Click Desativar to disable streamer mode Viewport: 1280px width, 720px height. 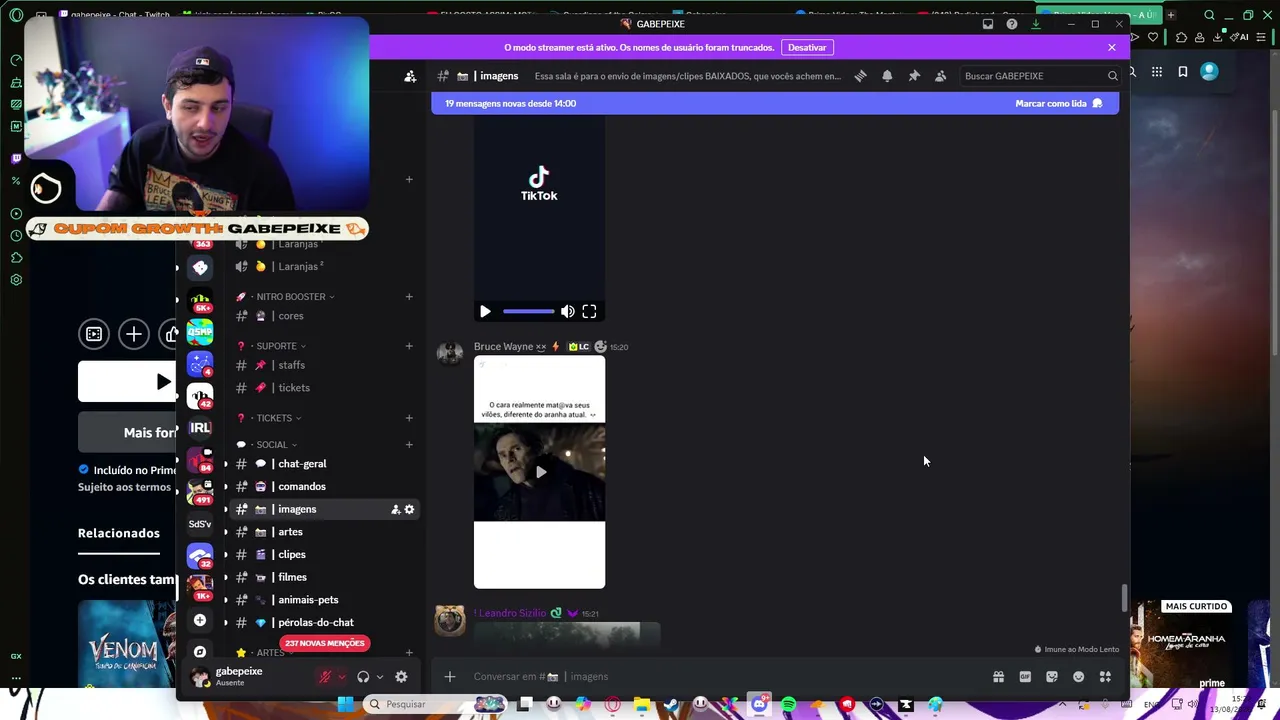tap(807, 48)
